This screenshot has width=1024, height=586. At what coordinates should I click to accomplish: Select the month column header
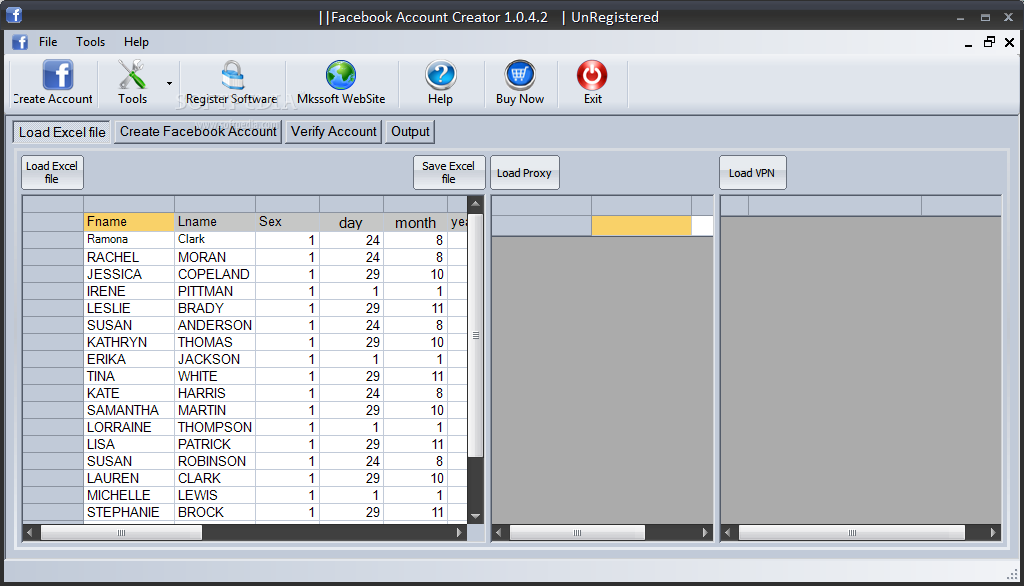point(415,222)
